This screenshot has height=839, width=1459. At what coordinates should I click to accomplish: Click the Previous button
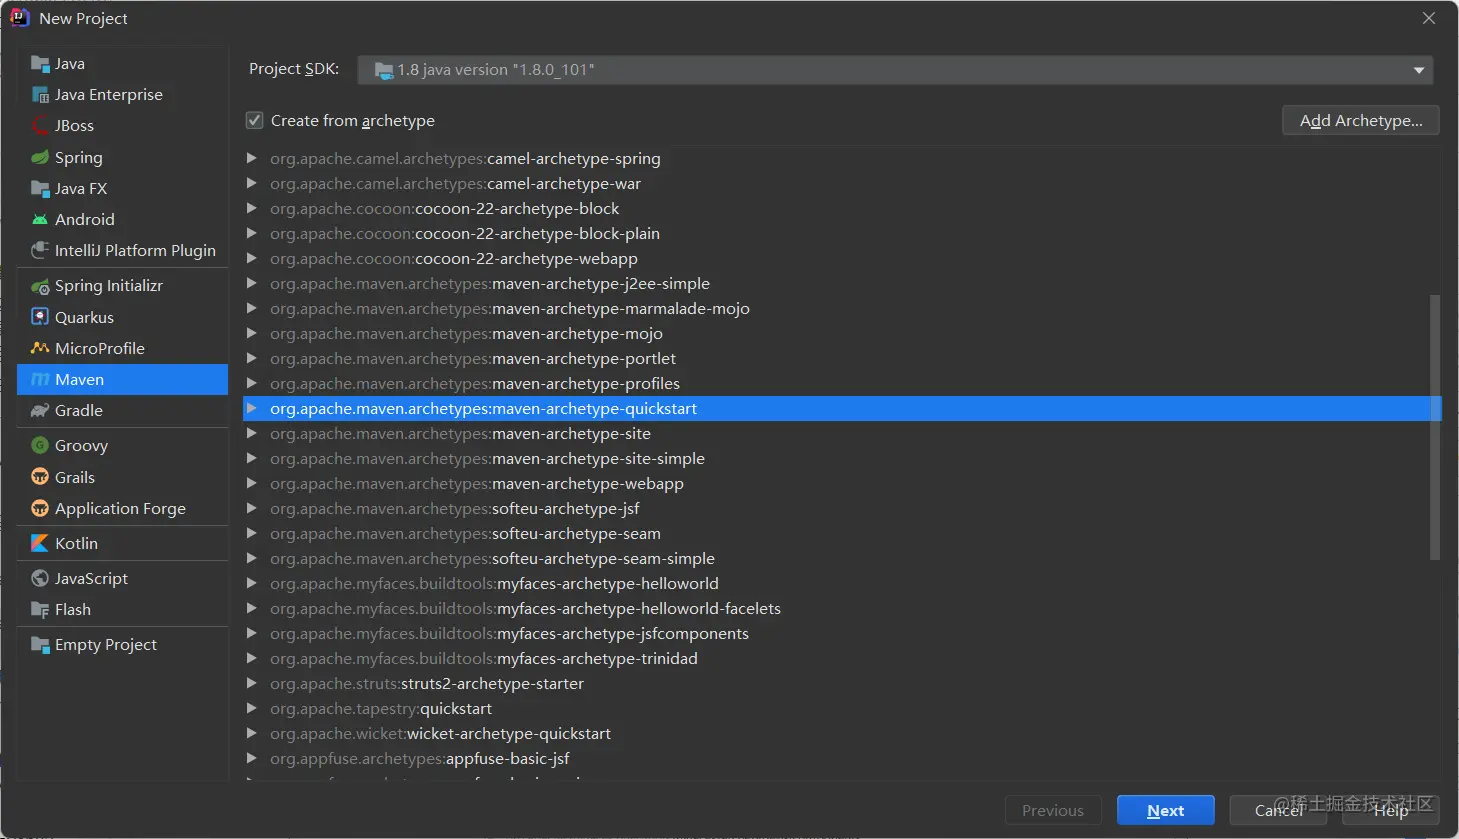click(x=1052, y=811)
